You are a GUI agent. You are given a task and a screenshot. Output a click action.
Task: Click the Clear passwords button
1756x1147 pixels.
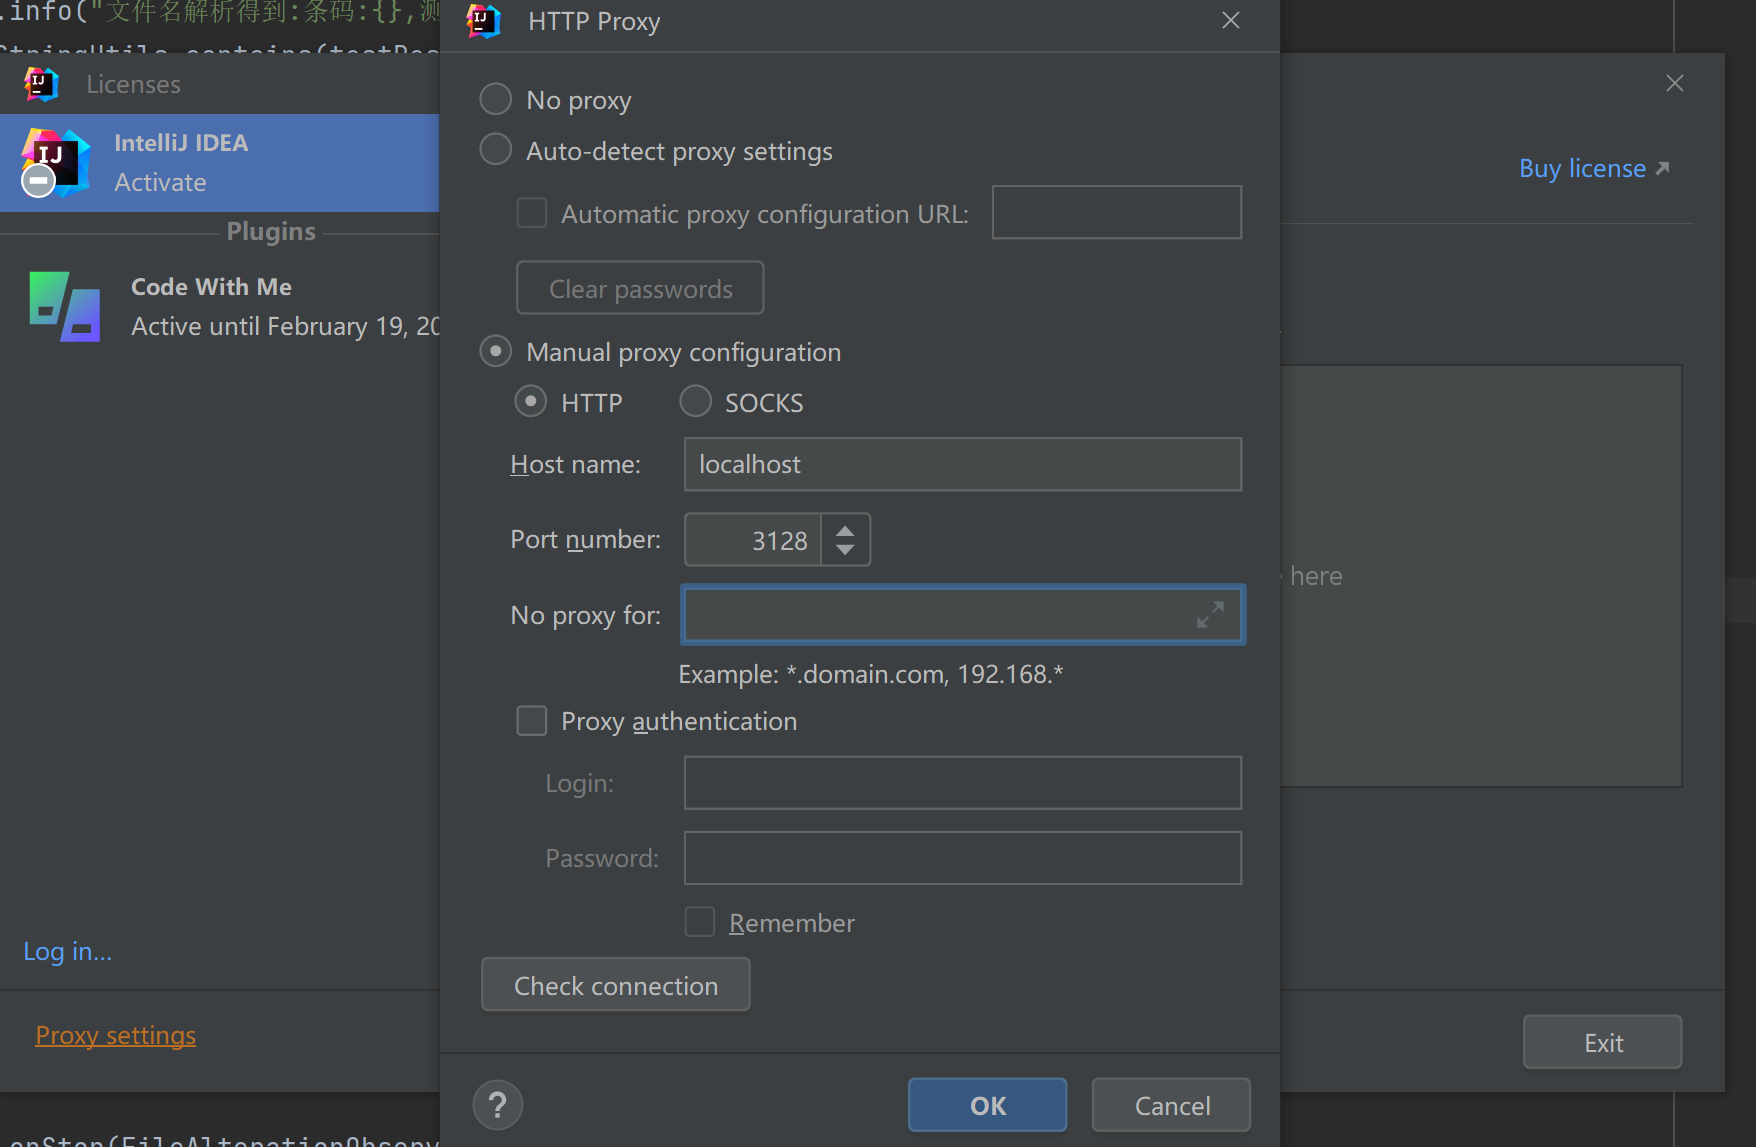(640, 288)
